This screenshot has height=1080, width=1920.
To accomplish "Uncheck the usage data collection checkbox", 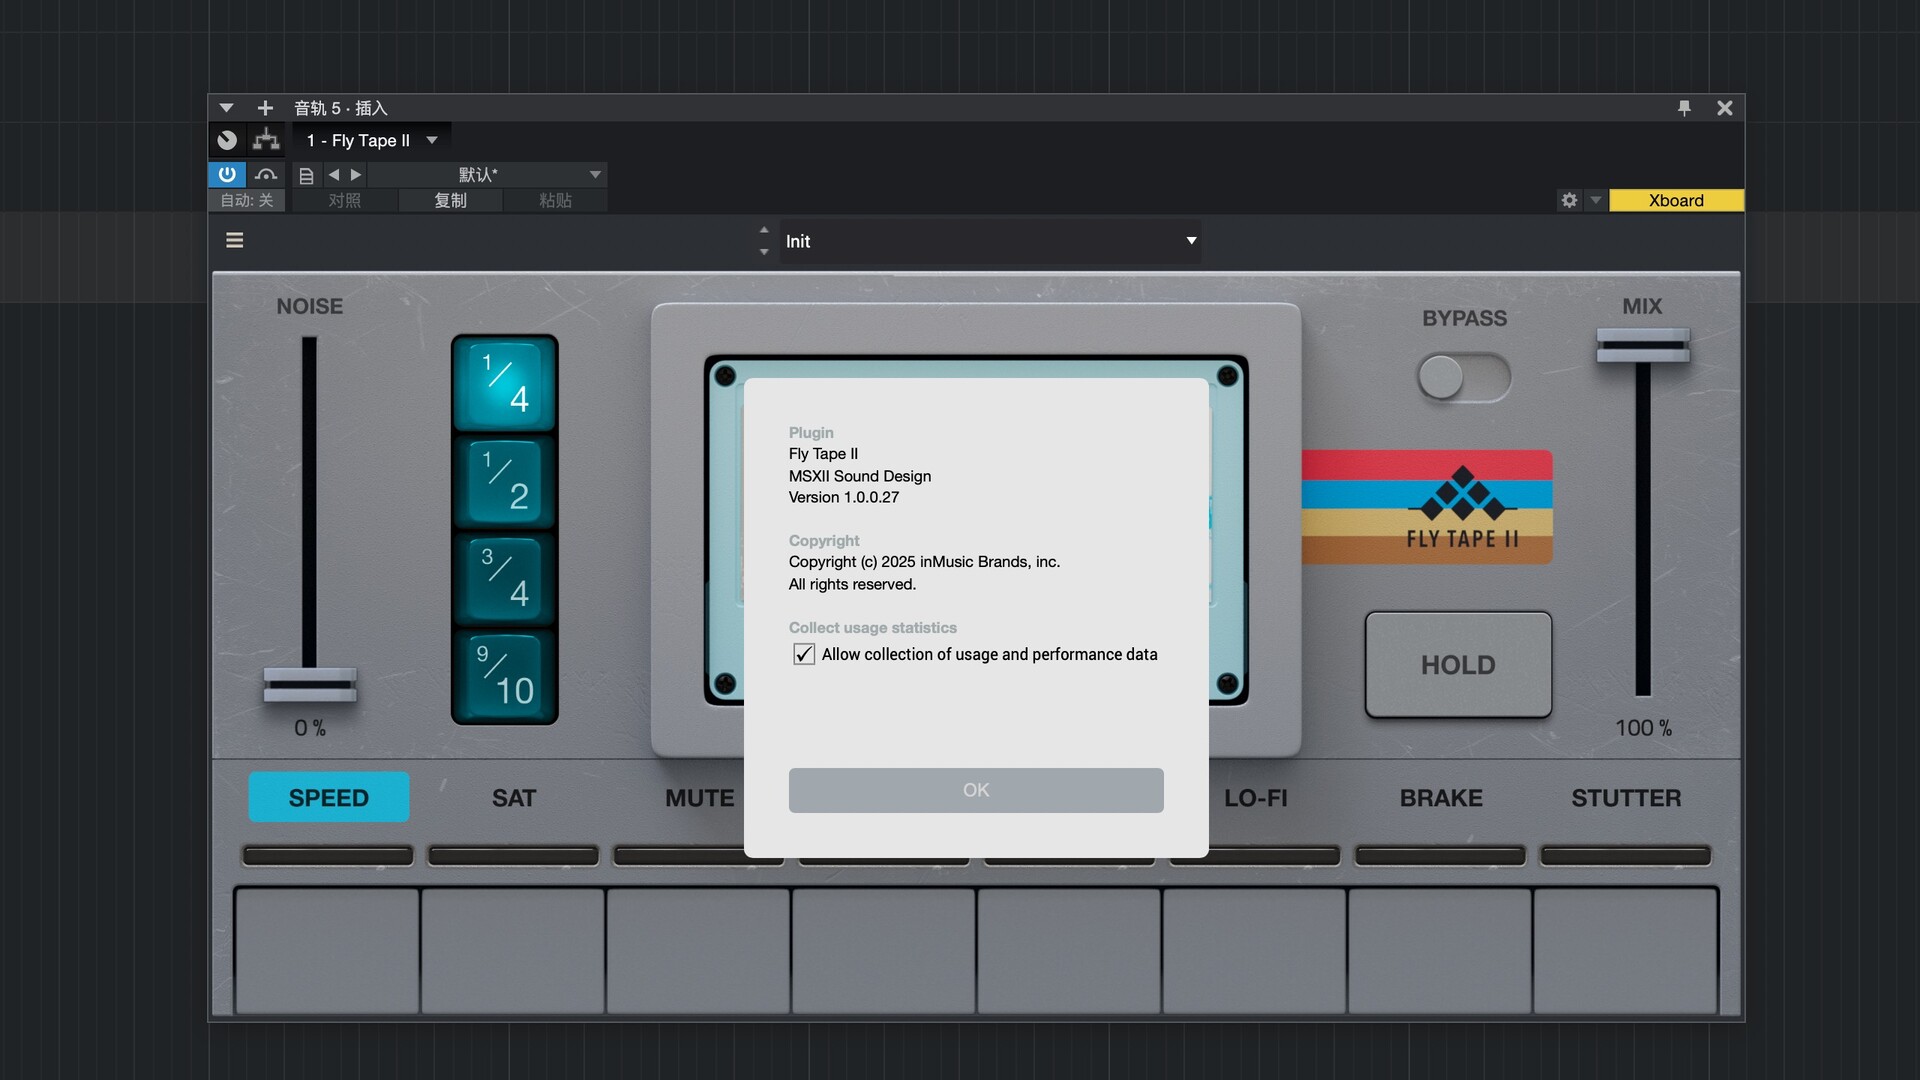I will point(804,654).
